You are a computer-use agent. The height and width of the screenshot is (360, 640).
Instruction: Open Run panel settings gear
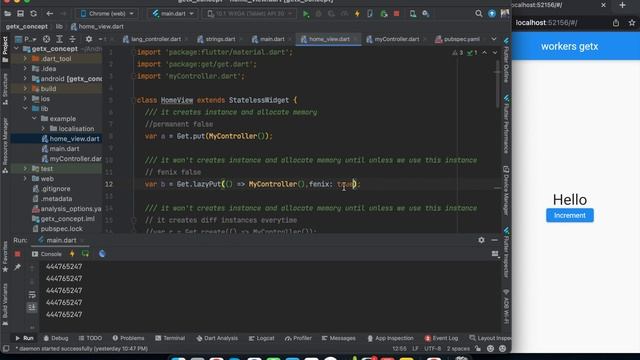tap(481, 240)
